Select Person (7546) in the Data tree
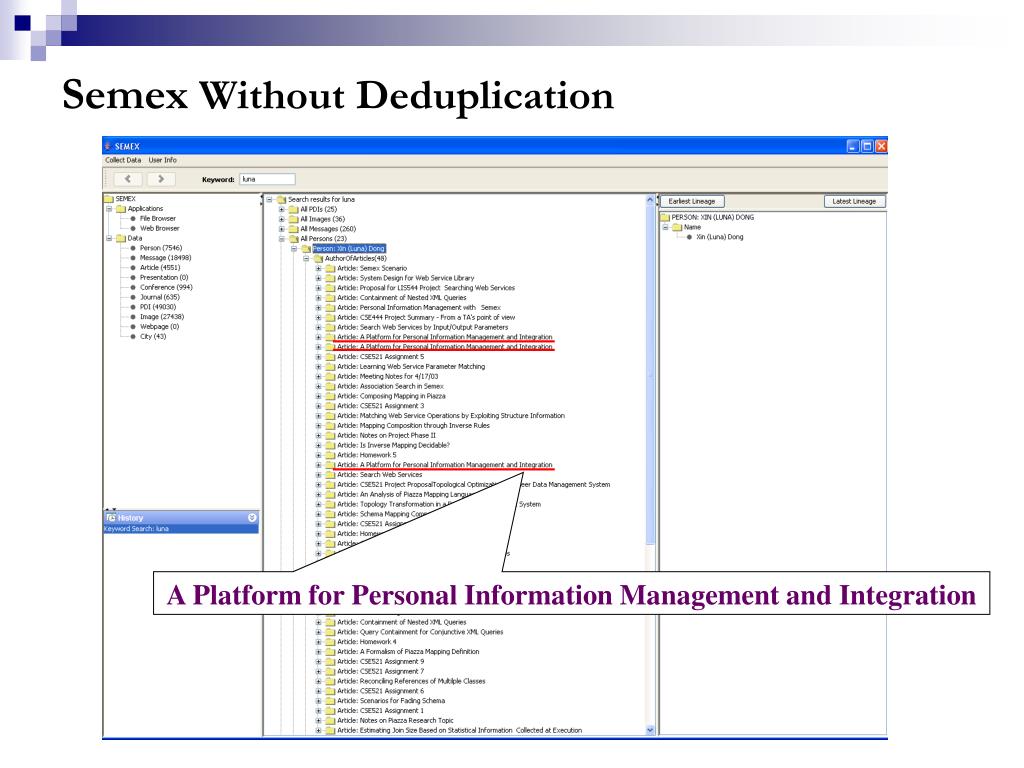Screen dimensions: 1024x768 point(161,248)
